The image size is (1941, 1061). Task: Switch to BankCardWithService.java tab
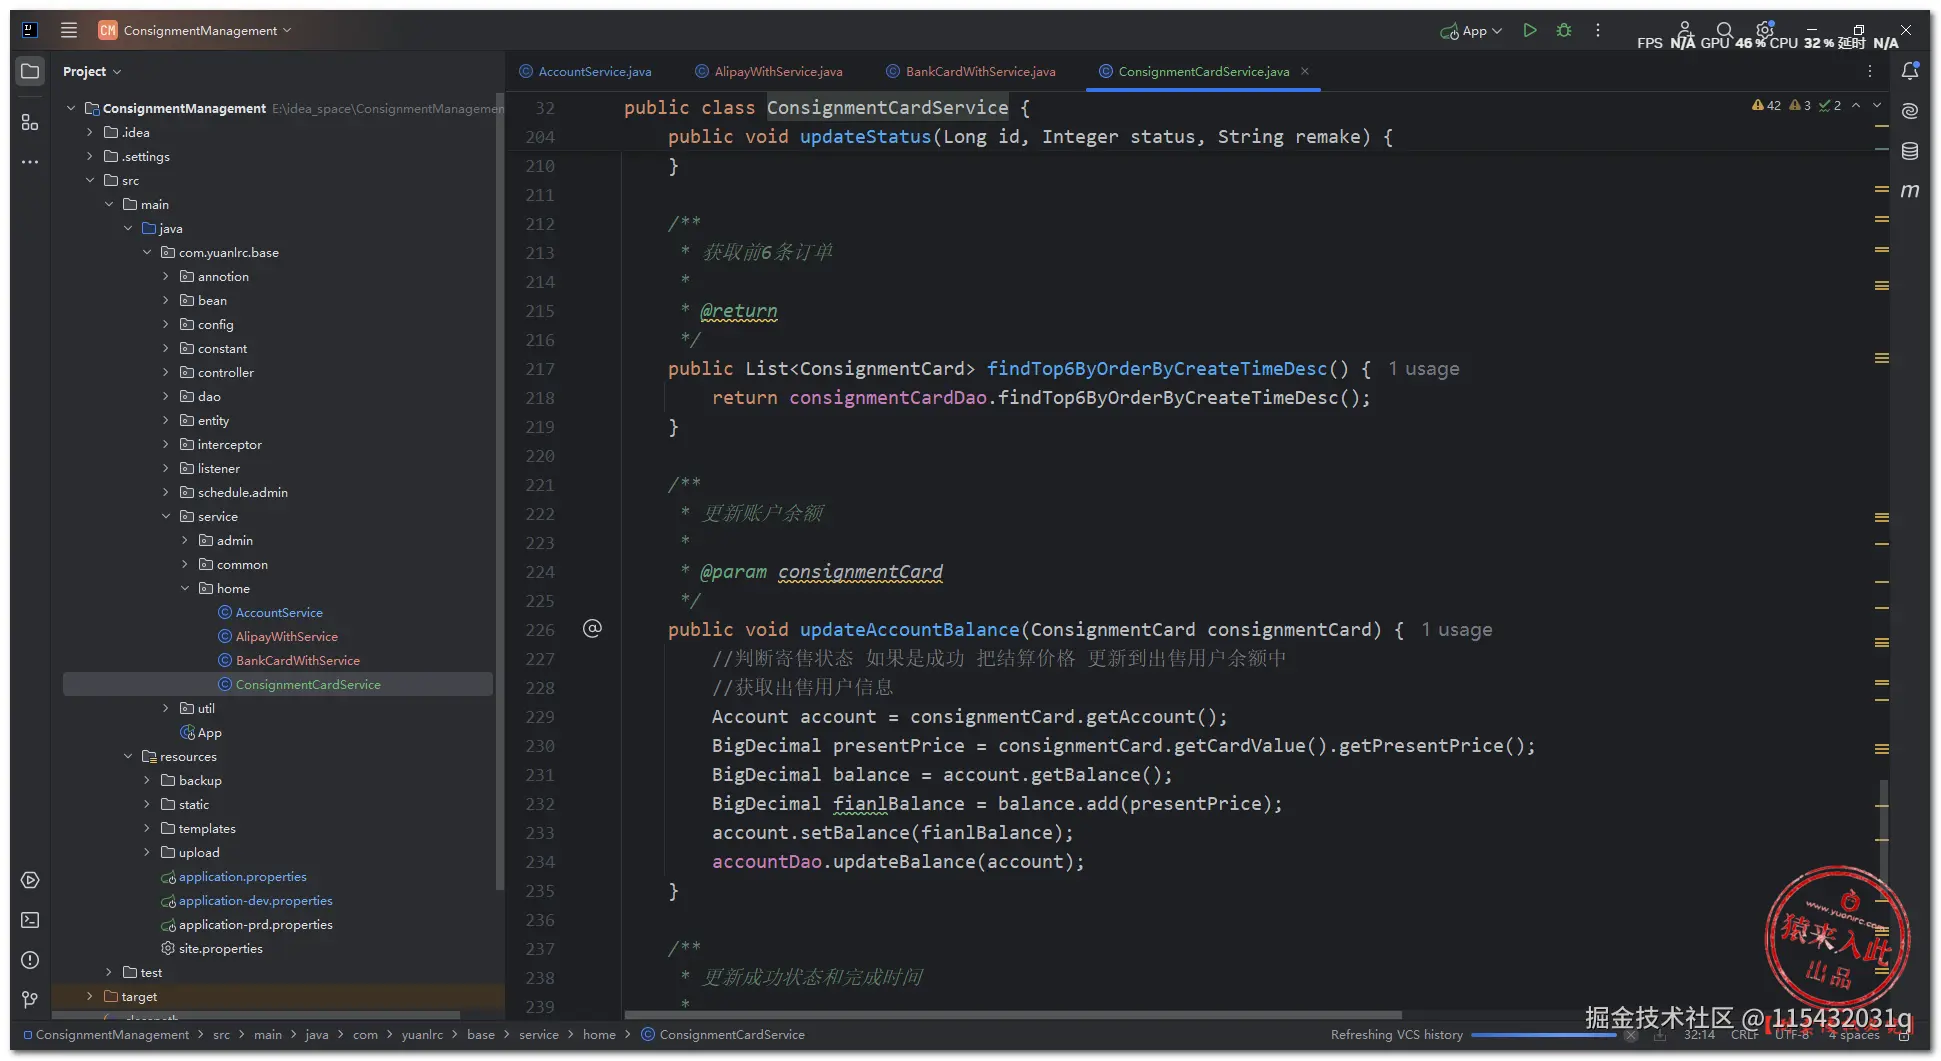(x=971, y=71)
